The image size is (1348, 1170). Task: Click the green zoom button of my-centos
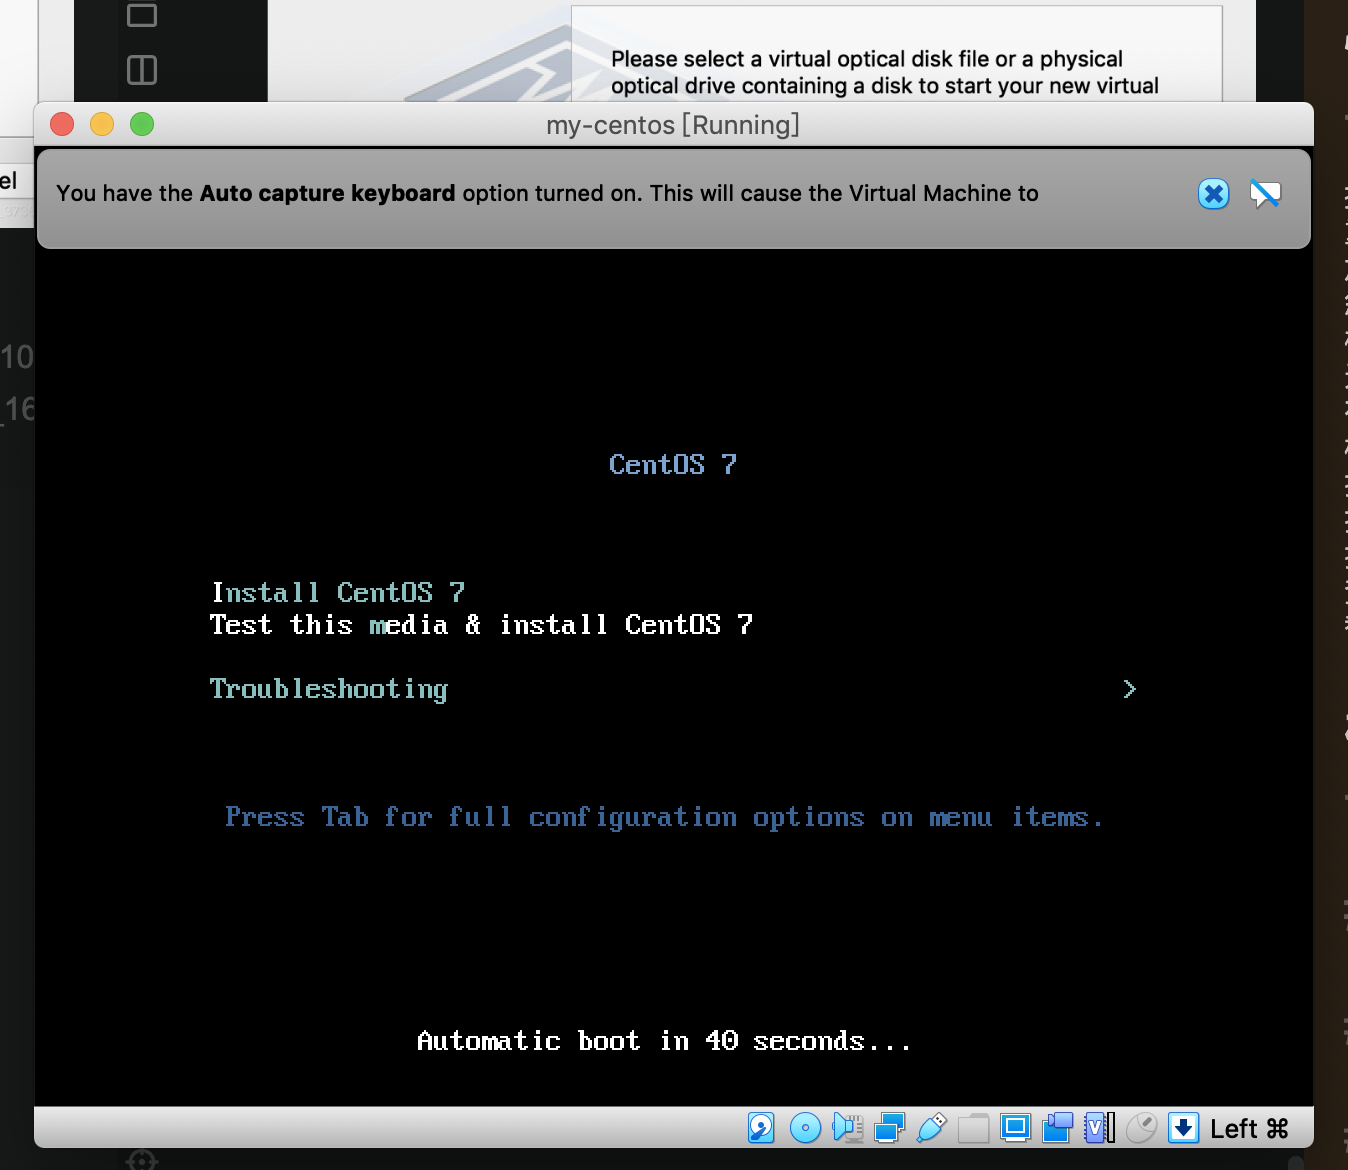point(142,124)
